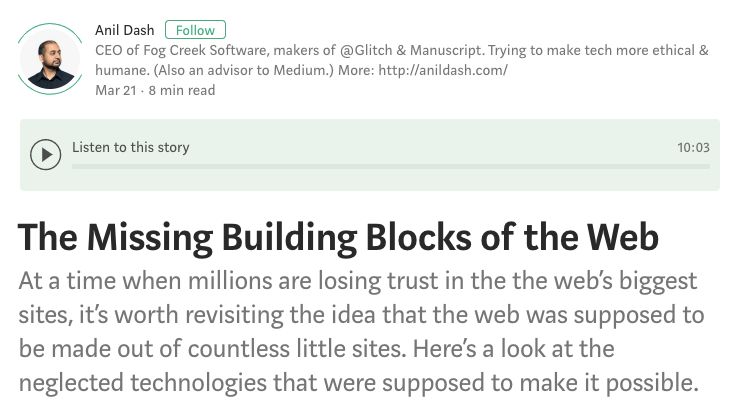731x407 pixels.
Task: Click the "8 min read" label
Action: click(184, 90)
